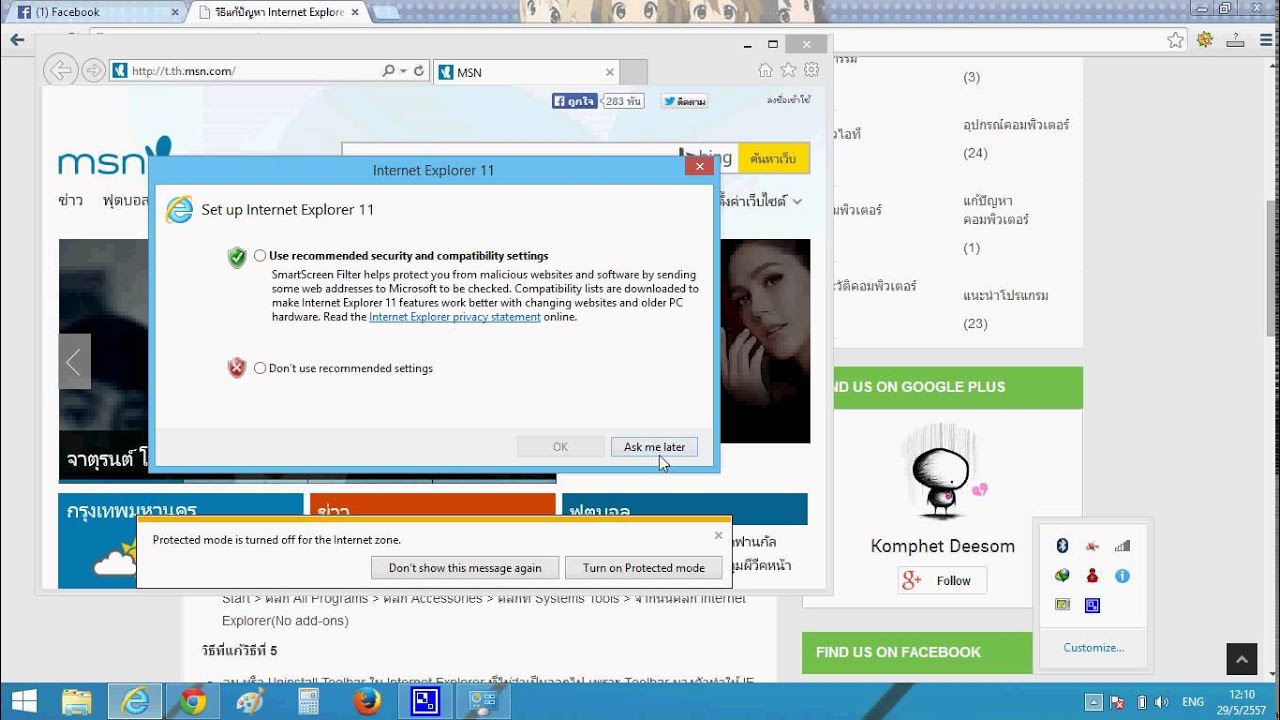Image resolution: width=1280 pixels, height=720 pixels.
Task: Open the Internet Explorer privacy statement link
Action: click(455, 317)
